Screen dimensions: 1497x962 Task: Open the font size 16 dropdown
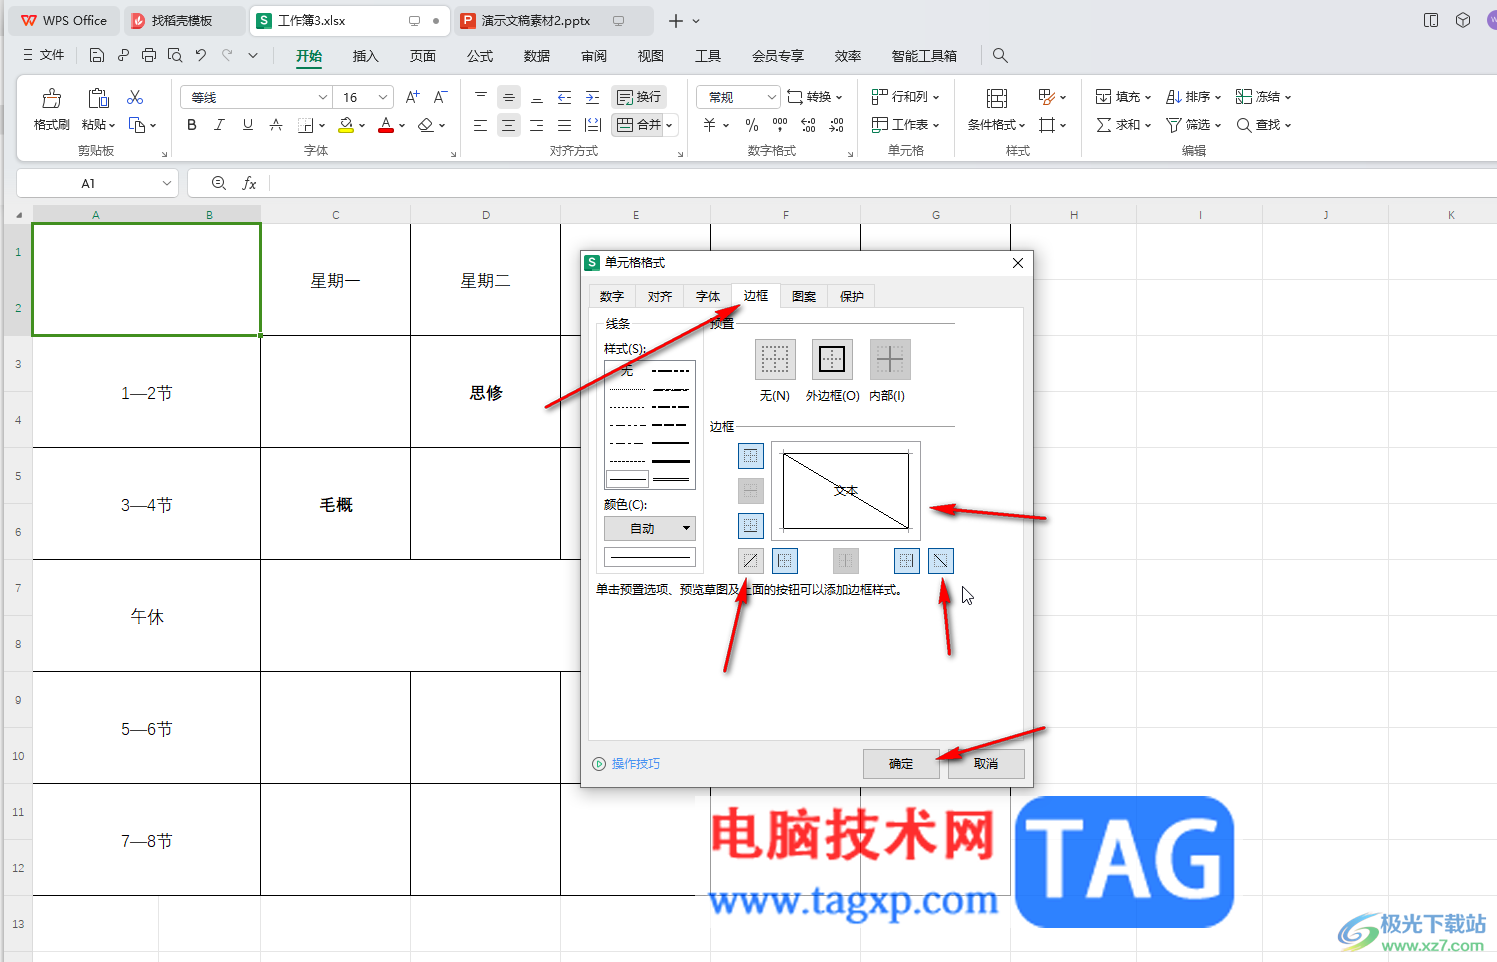383,97
